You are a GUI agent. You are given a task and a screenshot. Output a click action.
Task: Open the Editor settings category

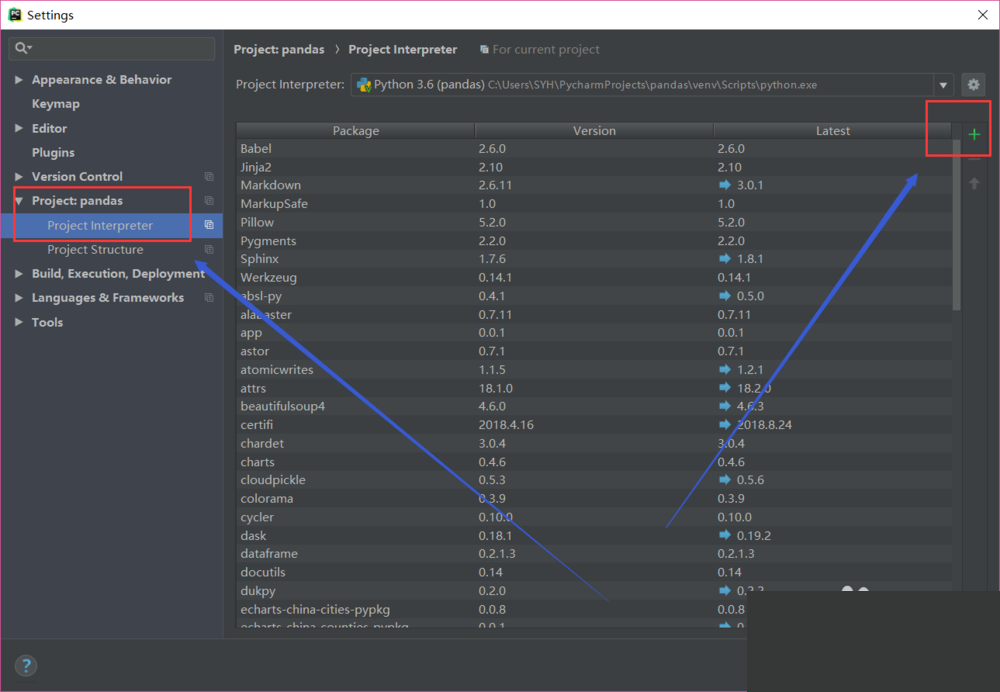(49, 128)
